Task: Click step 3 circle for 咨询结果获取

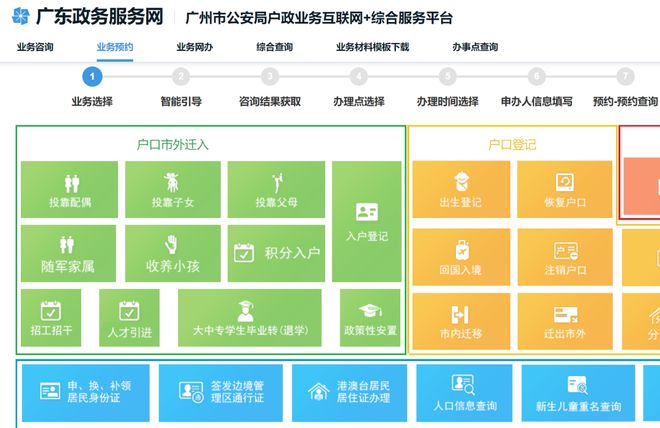Action: coord(270,77)
